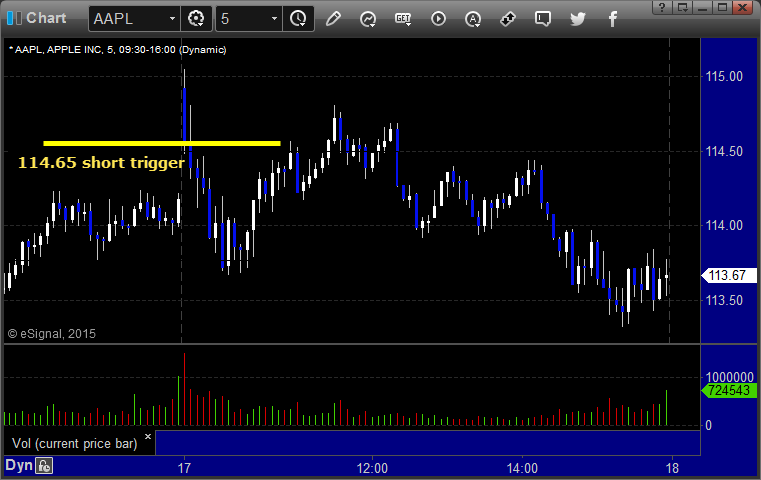Open help question mark button
761x480 pixels.
(x=662, y=7)
